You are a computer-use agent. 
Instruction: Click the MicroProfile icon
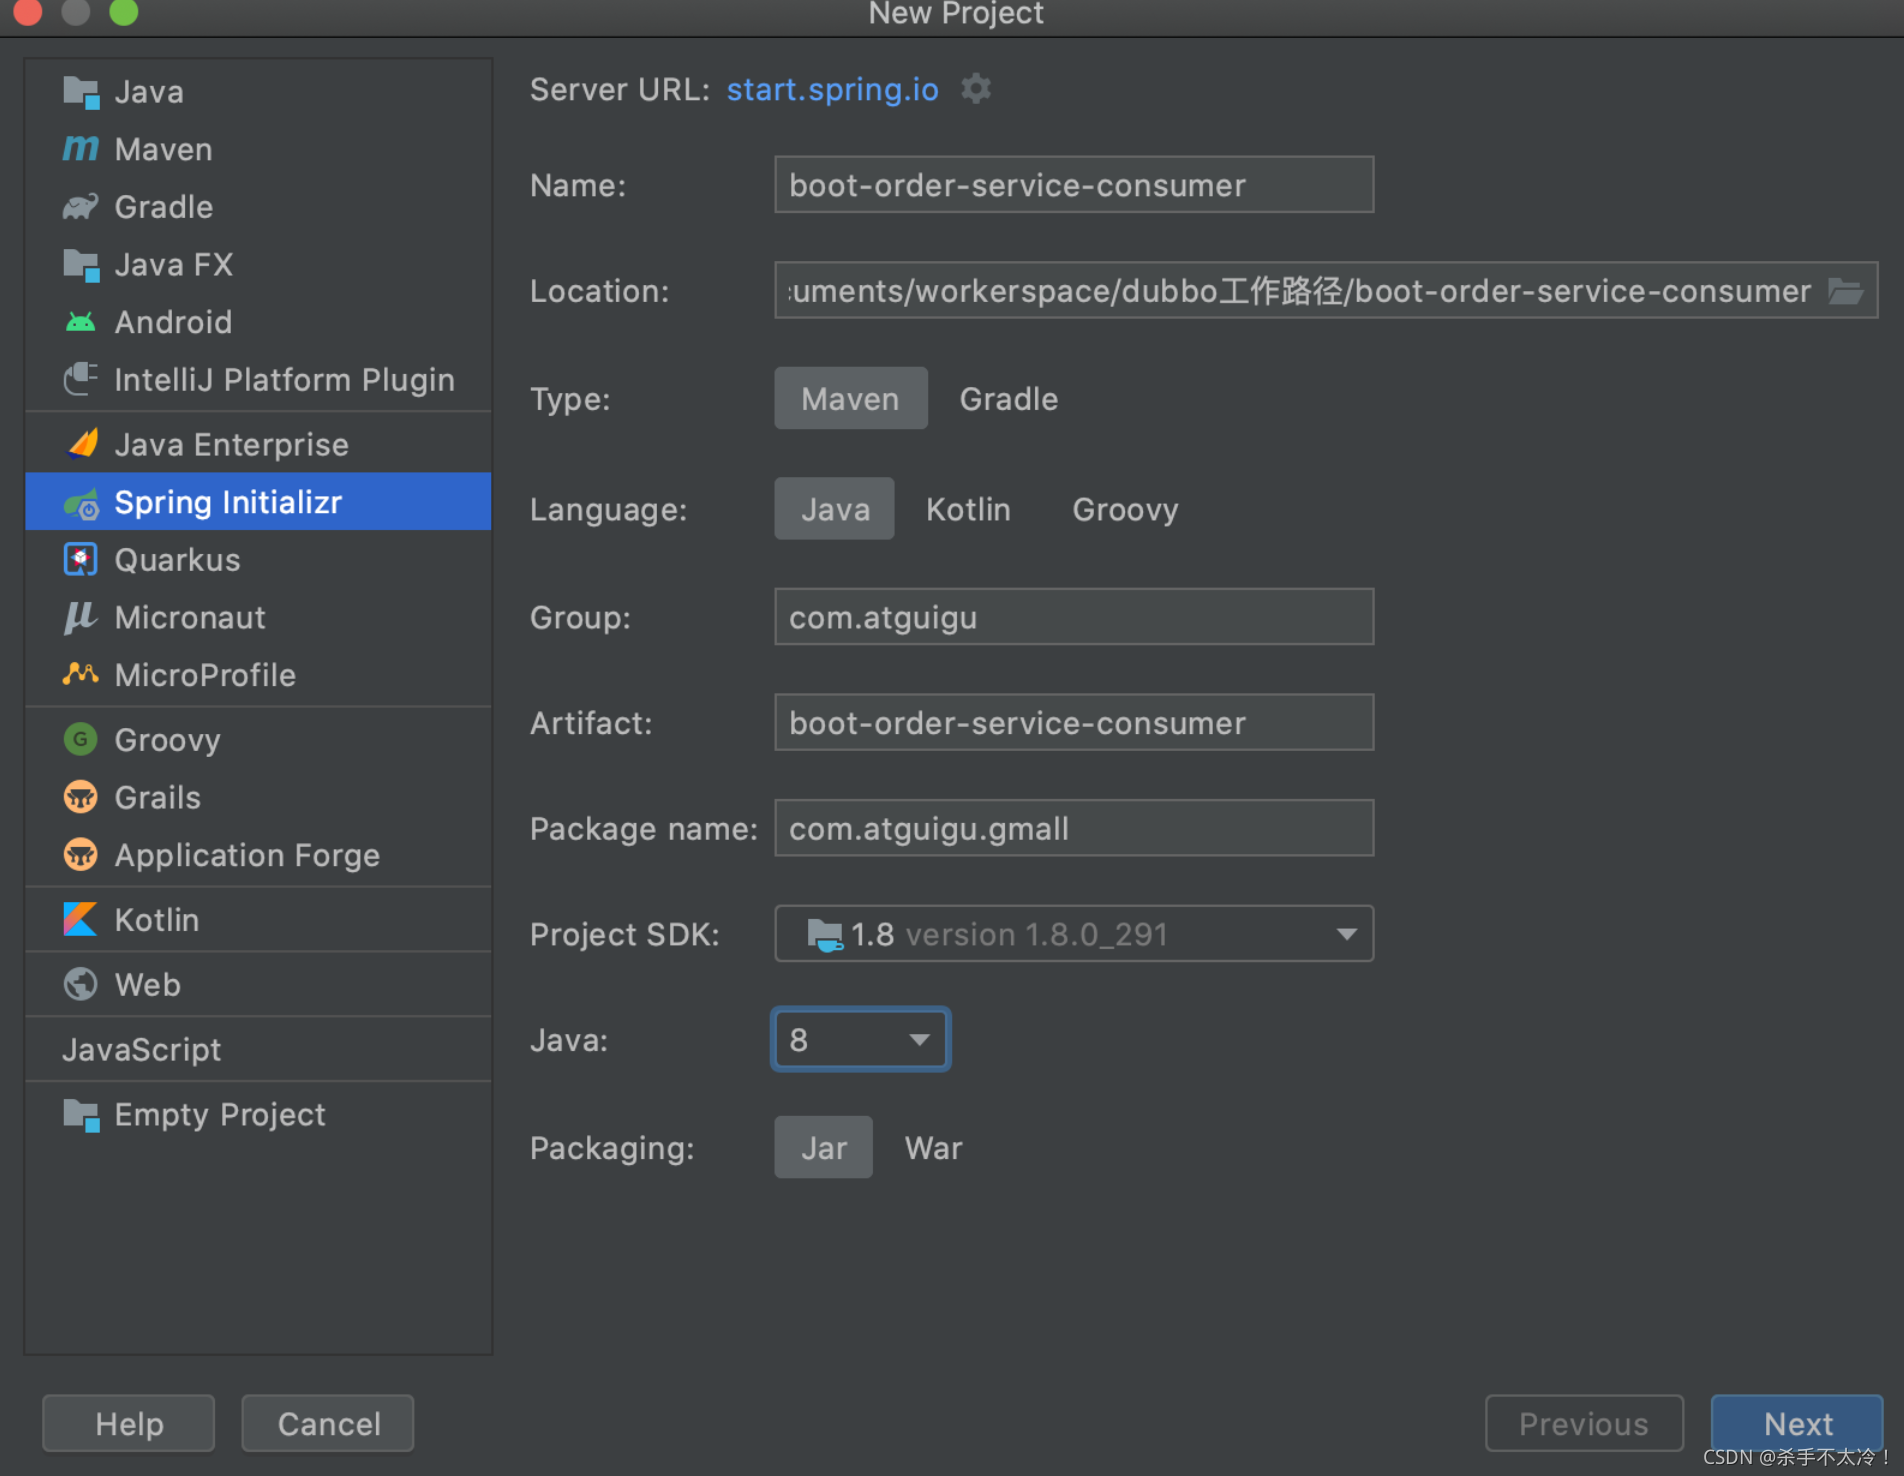coord(81,674)
